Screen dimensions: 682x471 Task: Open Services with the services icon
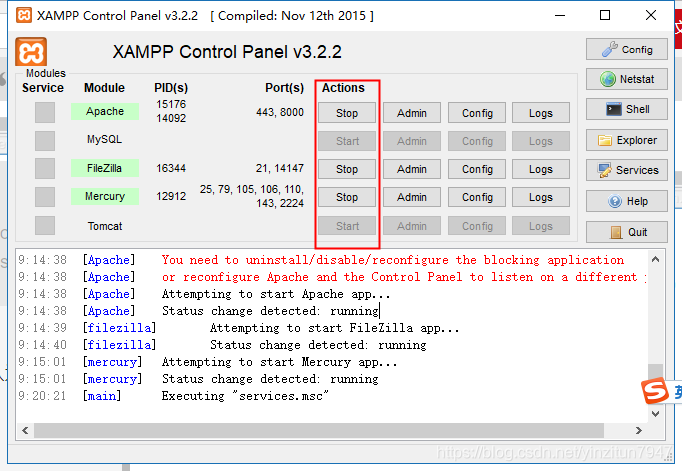tap(626, 170)
